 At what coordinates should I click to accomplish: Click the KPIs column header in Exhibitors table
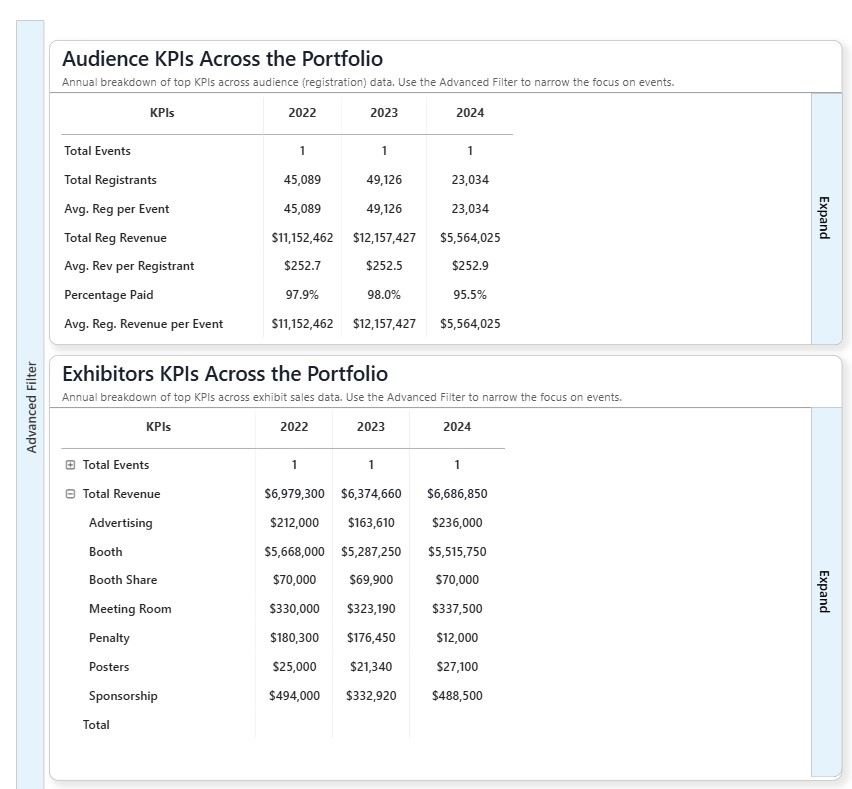coord(158,427)
